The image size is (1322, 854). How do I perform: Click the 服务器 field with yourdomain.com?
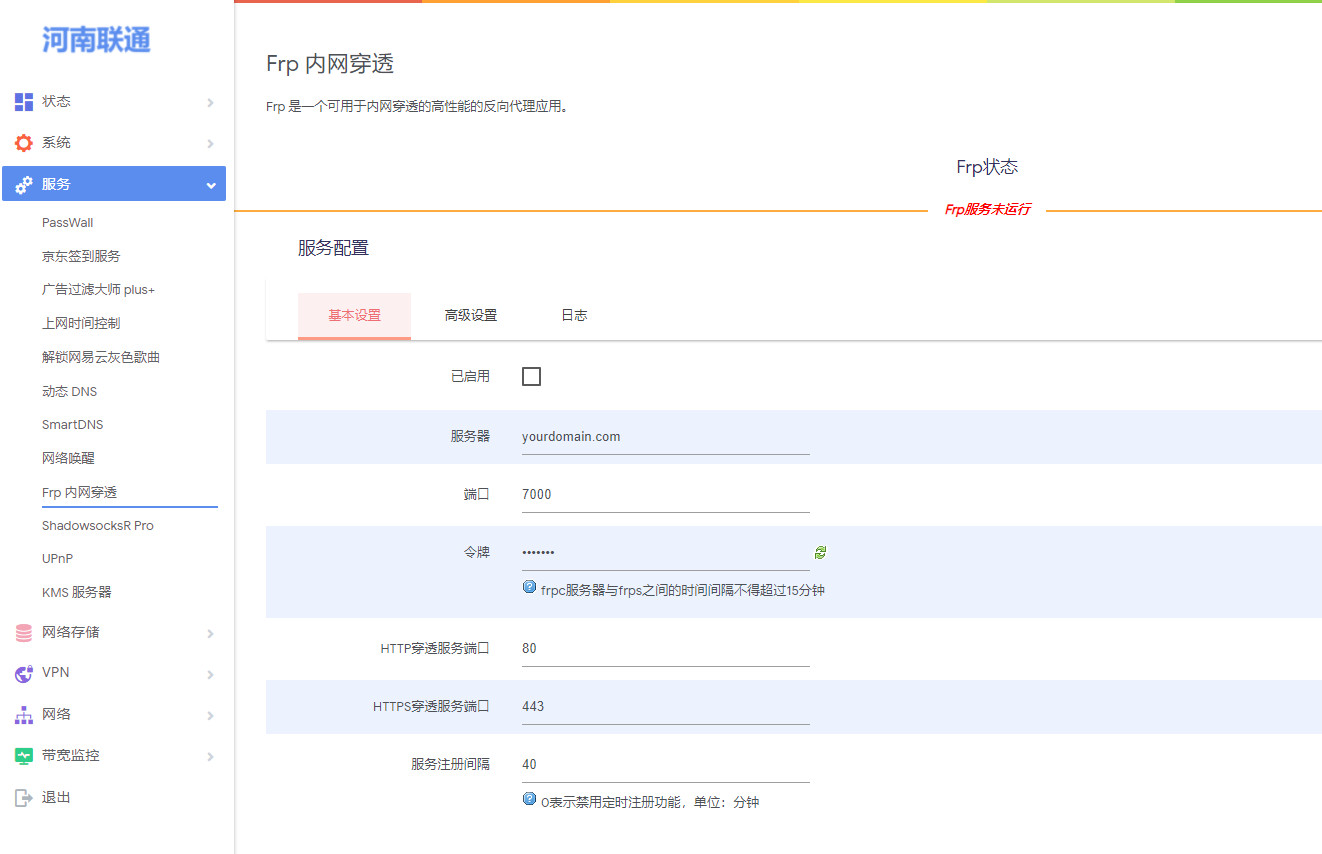click(666, 437)
